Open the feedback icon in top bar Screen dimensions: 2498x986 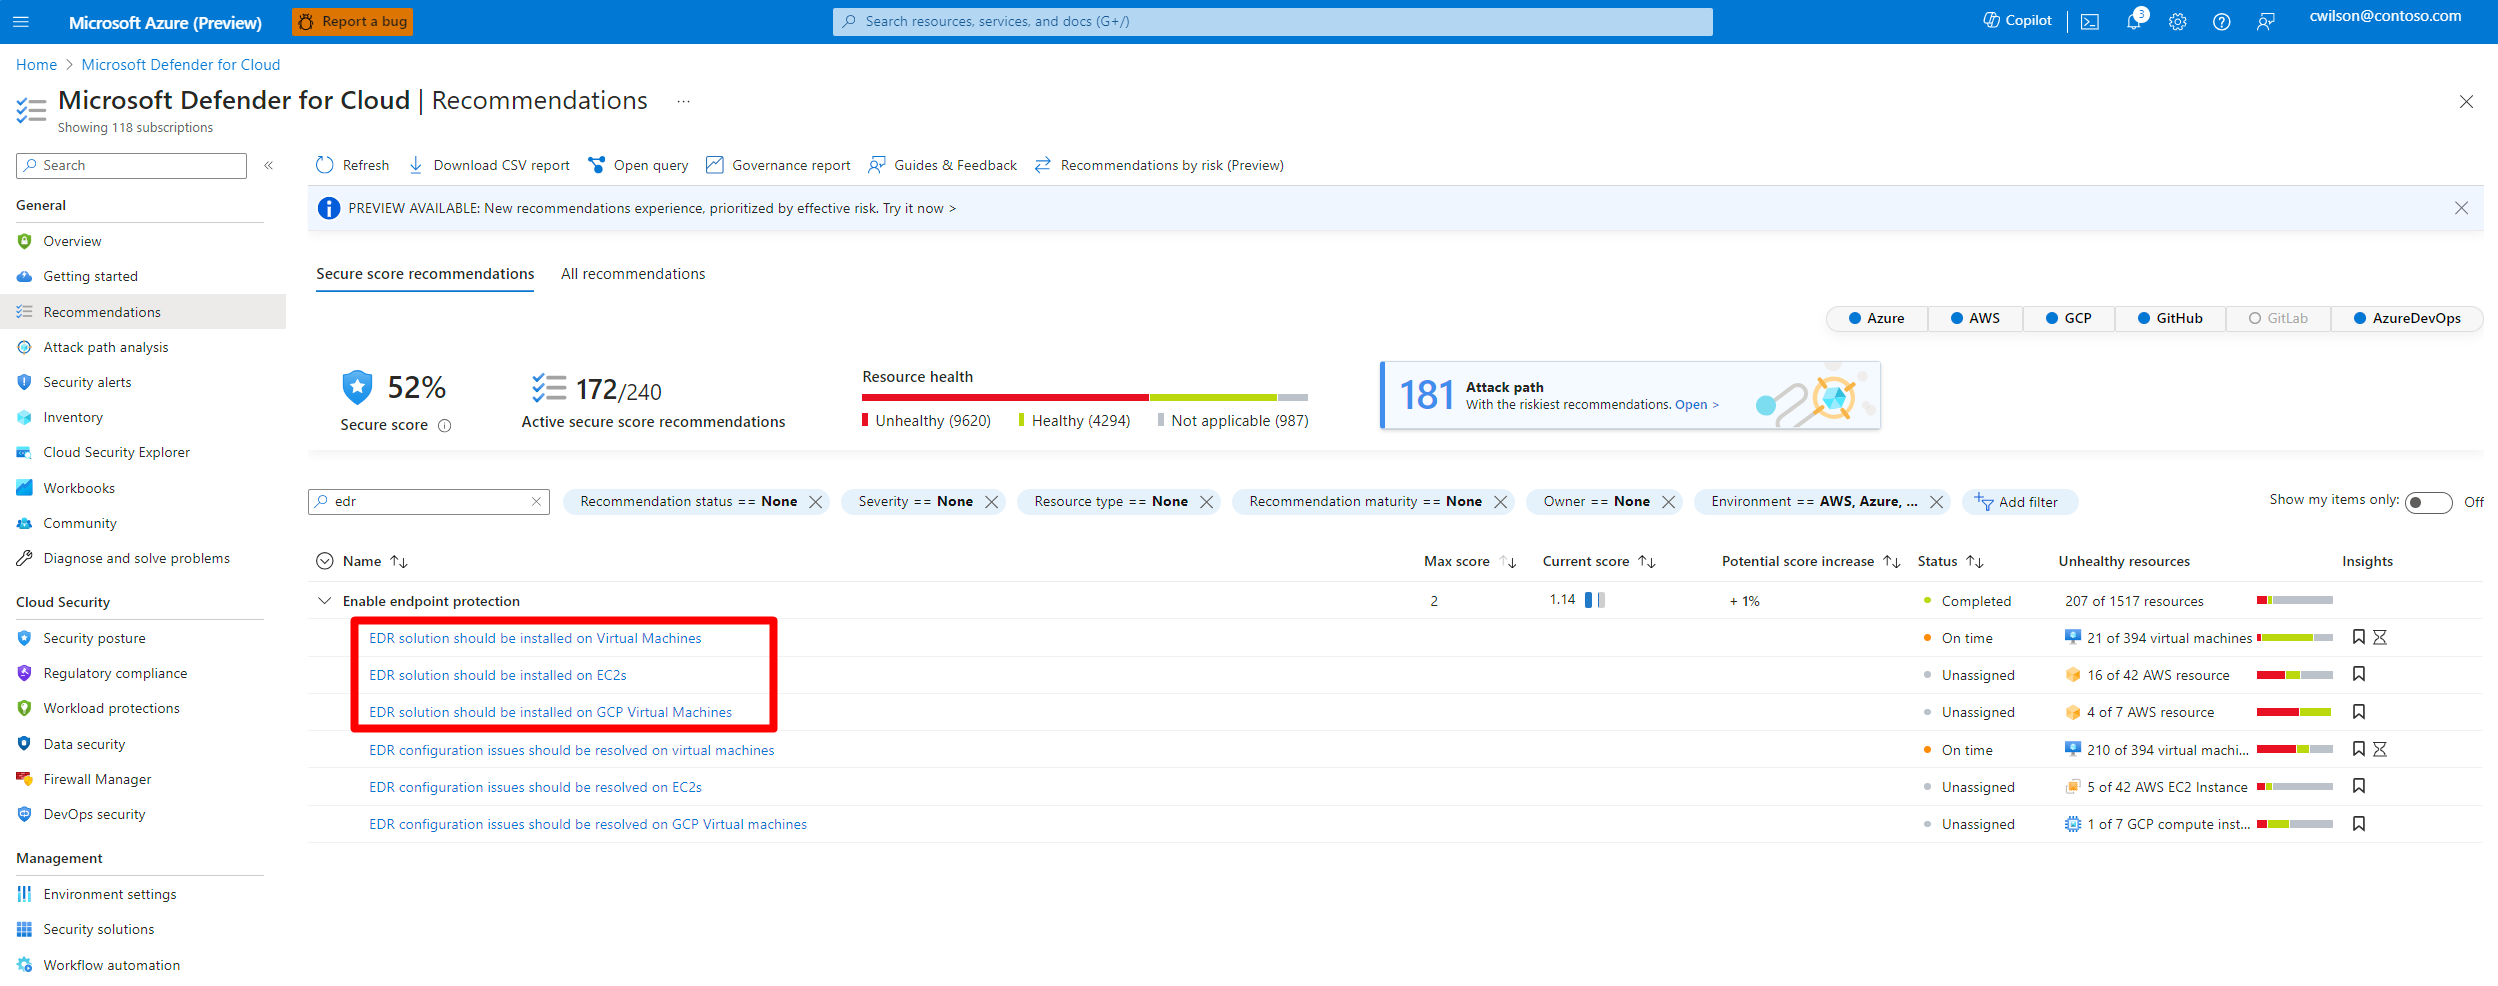[2265, 22]
